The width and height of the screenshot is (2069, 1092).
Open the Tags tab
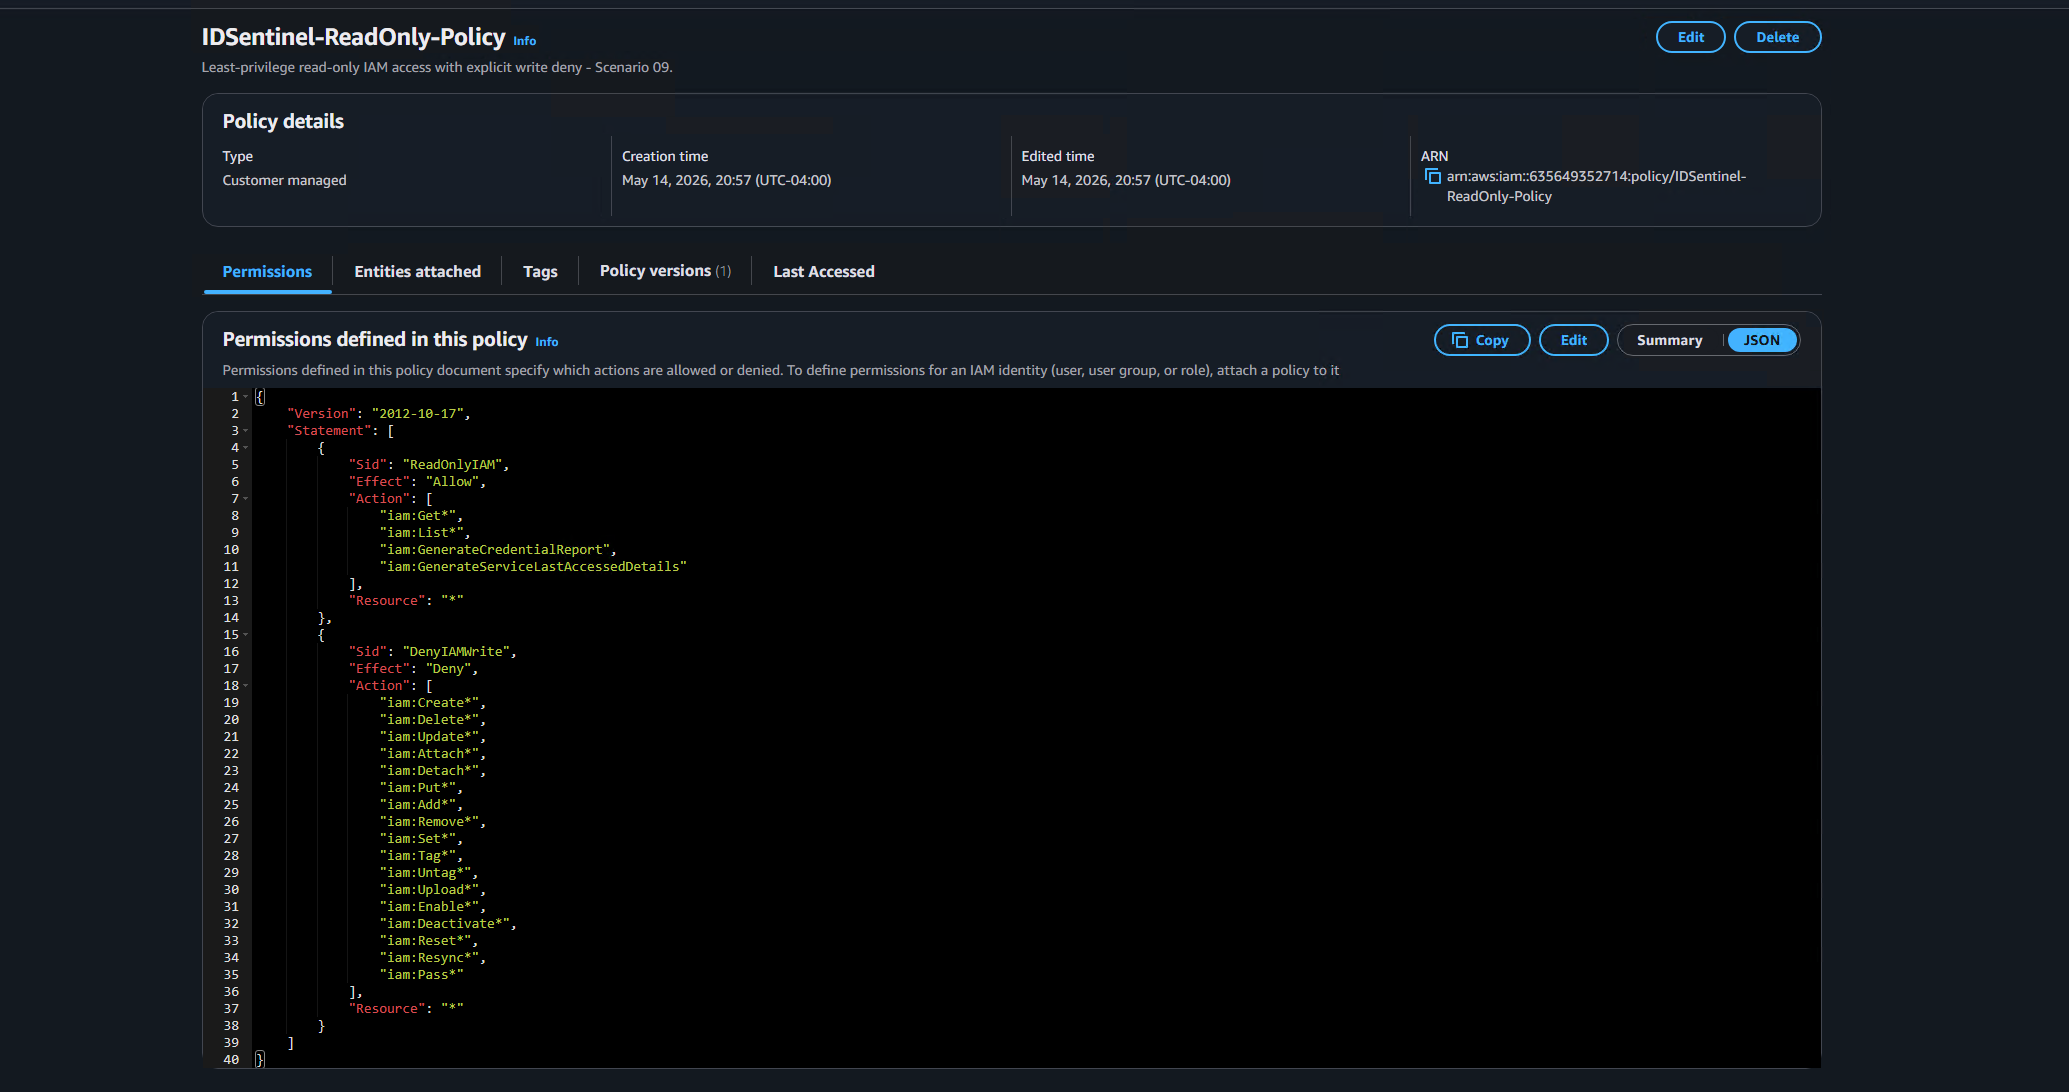click(540, 271)
